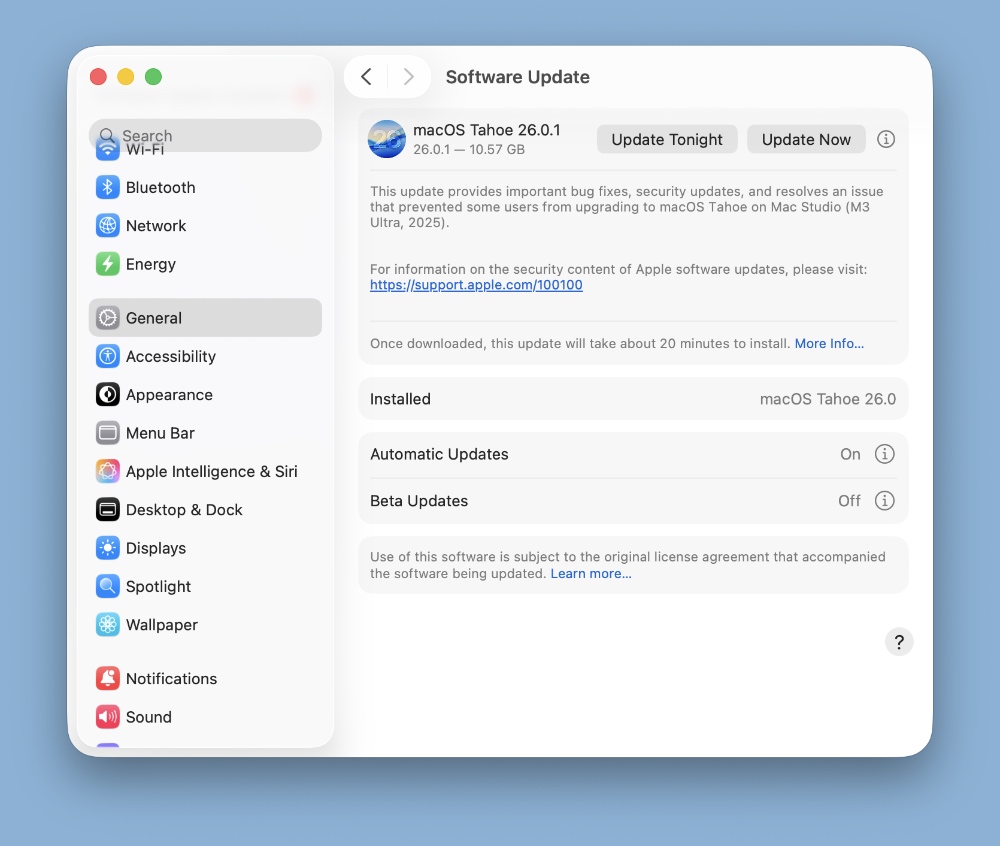The image size is (1000, 846).
Task: Select the Spotlight magnifier icon
Action: click(x=107, y=586)
